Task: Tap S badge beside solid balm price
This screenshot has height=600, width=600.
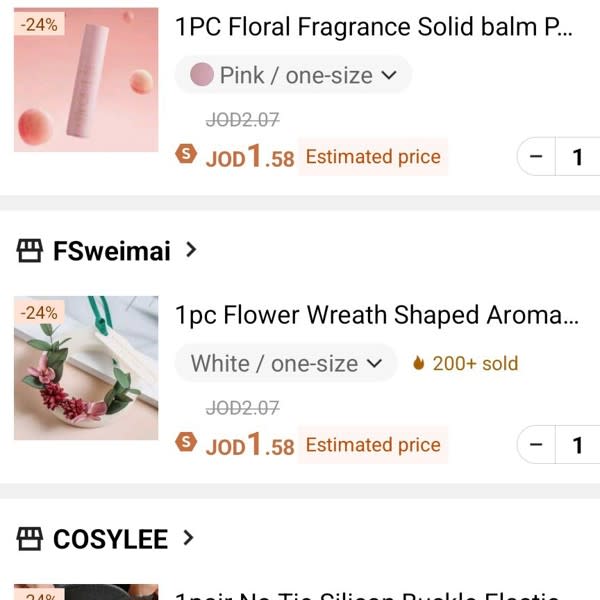Action: click(186, 154)
